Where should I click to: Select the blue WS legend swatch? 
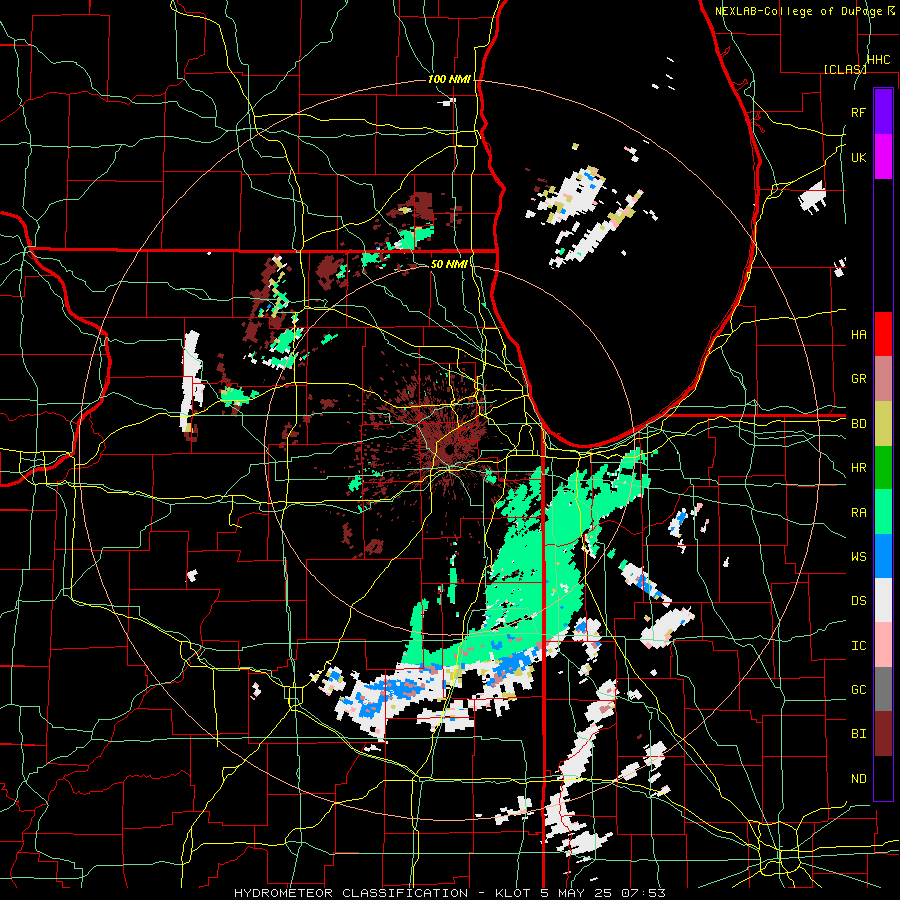[883, 556]
